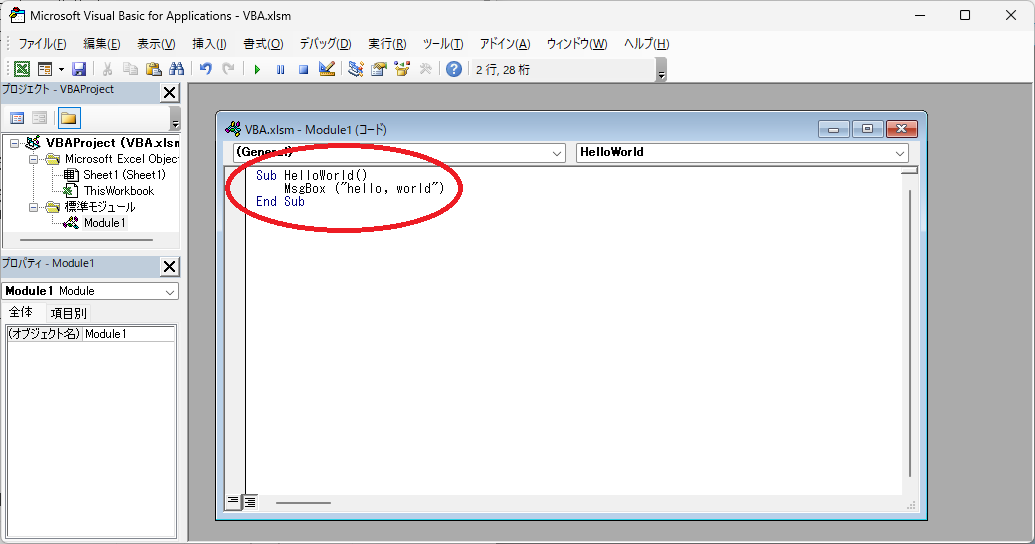1035x544 pixels.
Task: Save the workbook with the floppy disk icon
Action: coord(79,69)
